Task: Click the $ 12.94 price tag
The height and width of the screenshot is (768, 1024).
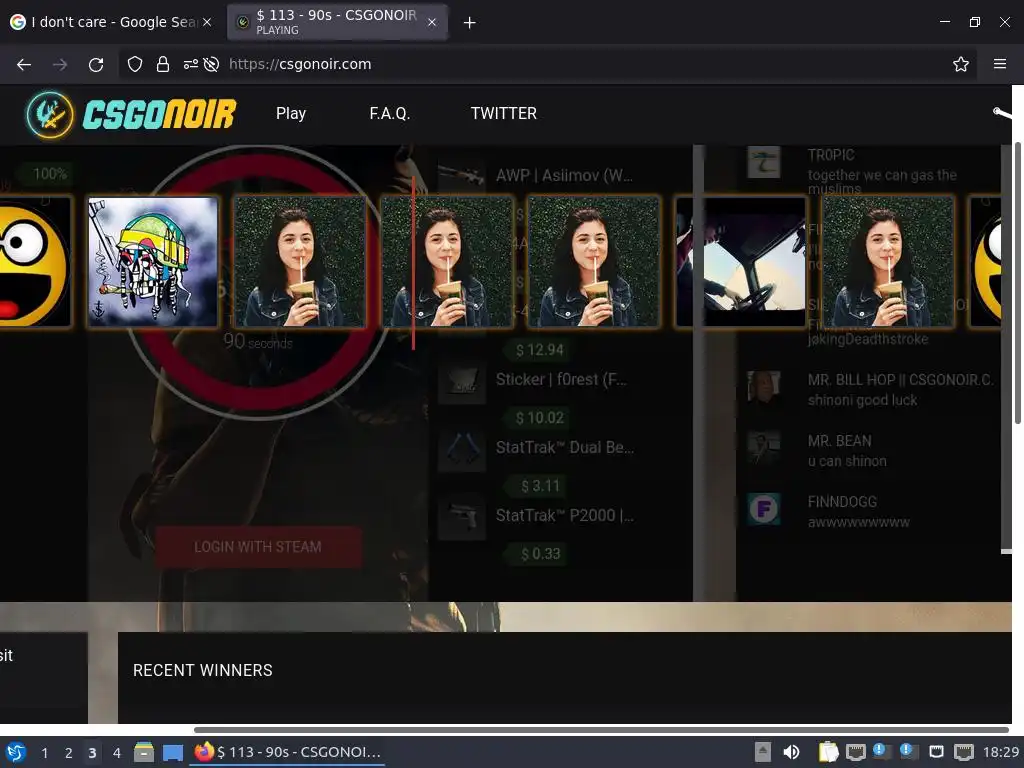Action: 539,350
